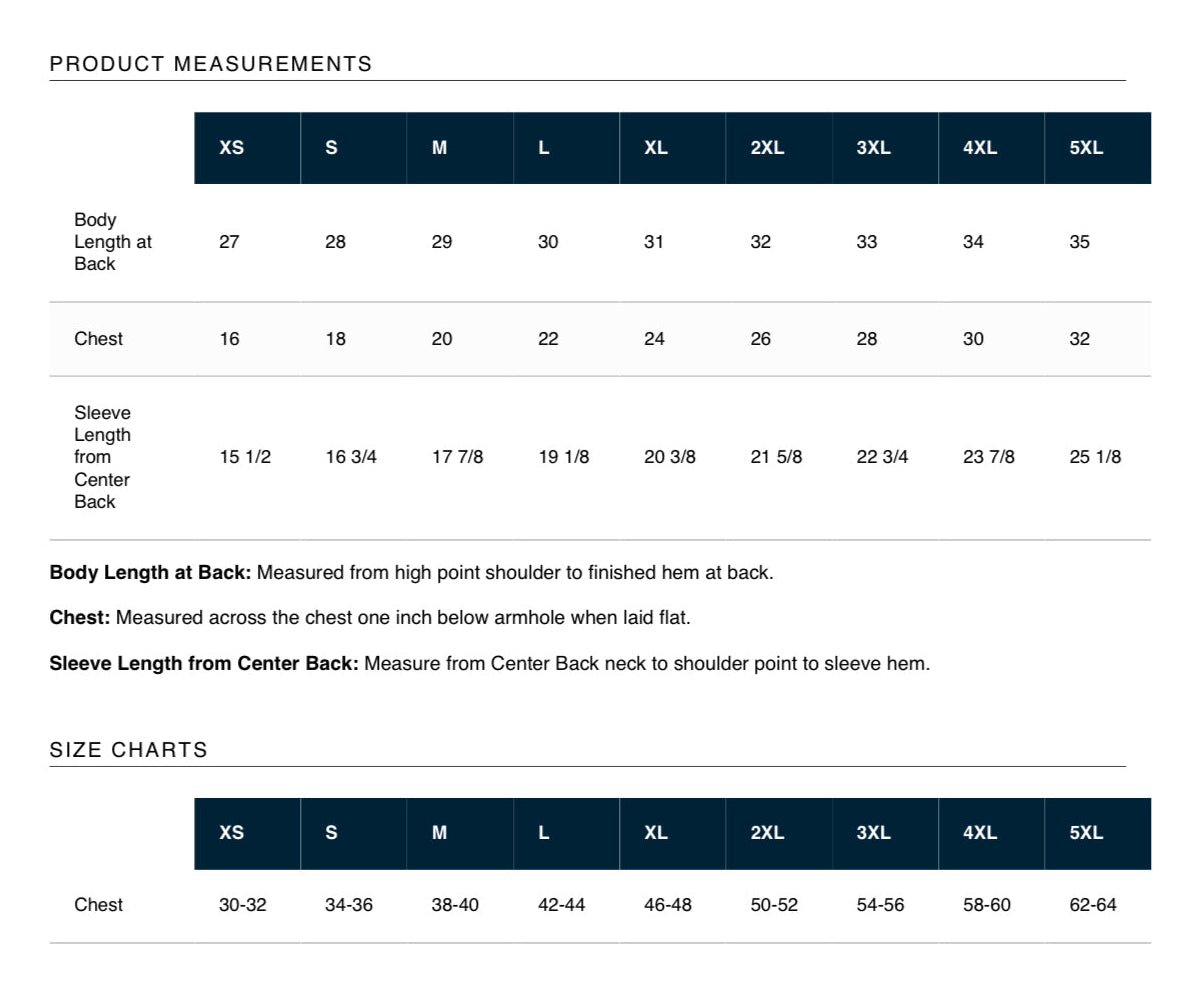The width and height of the screenshot is (1190, 993).
Task: Click the Sleeve Length from Center Back row label
Action: point(103,457)
